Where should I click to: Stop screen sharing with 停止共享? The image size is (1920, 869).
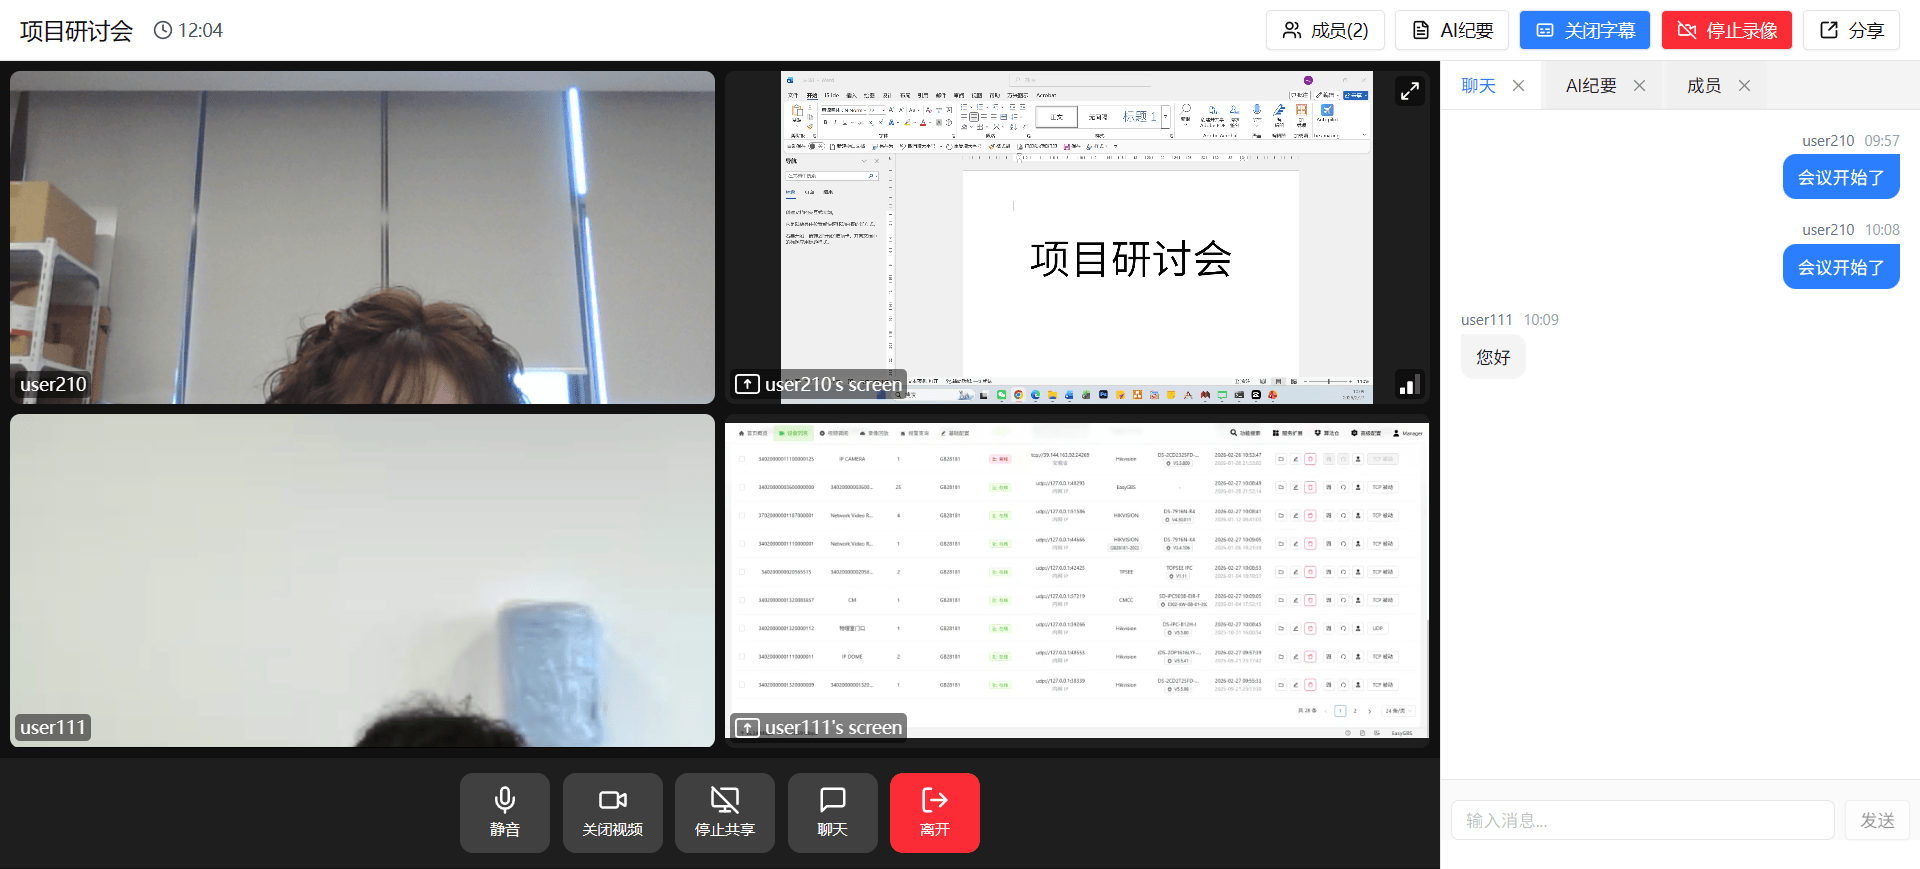tap(725, 813)
